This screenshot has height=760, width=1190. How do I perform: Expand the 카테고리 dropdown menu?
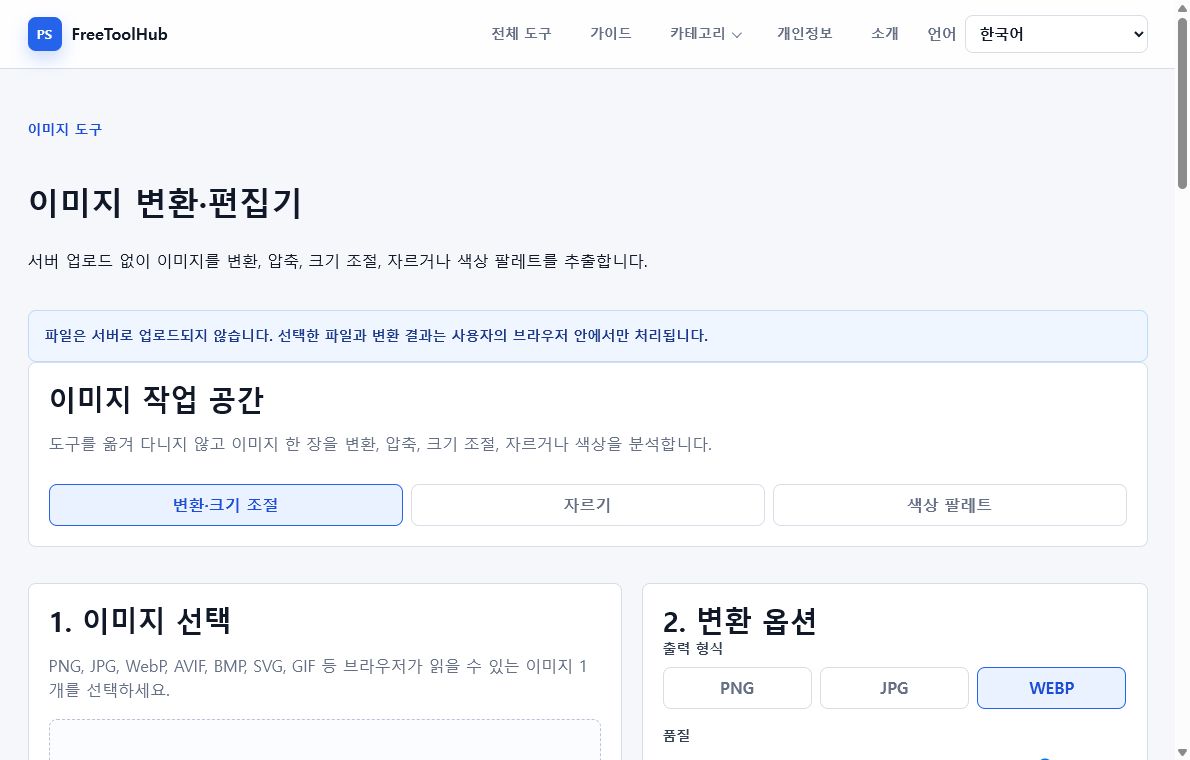point(705,33)
